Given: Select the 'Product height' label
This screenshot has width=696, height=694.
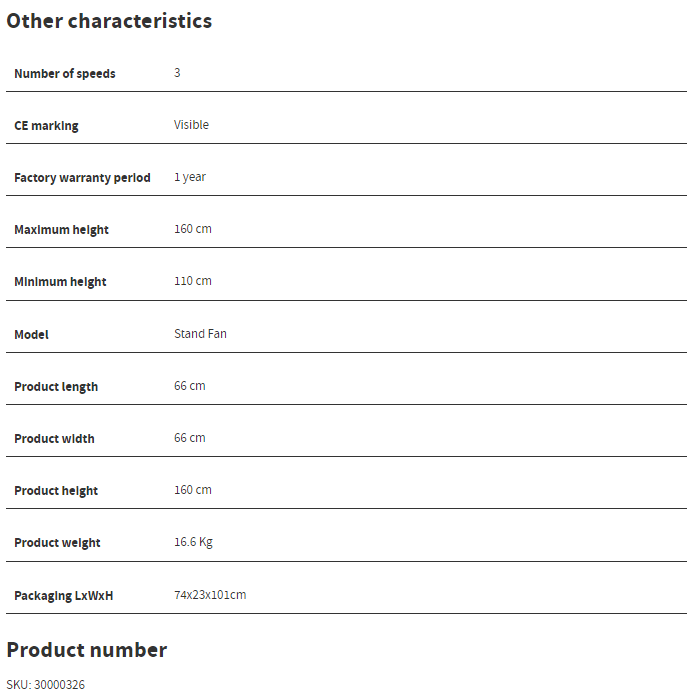Looking at the screenshot, I should (x=56, y=491).
